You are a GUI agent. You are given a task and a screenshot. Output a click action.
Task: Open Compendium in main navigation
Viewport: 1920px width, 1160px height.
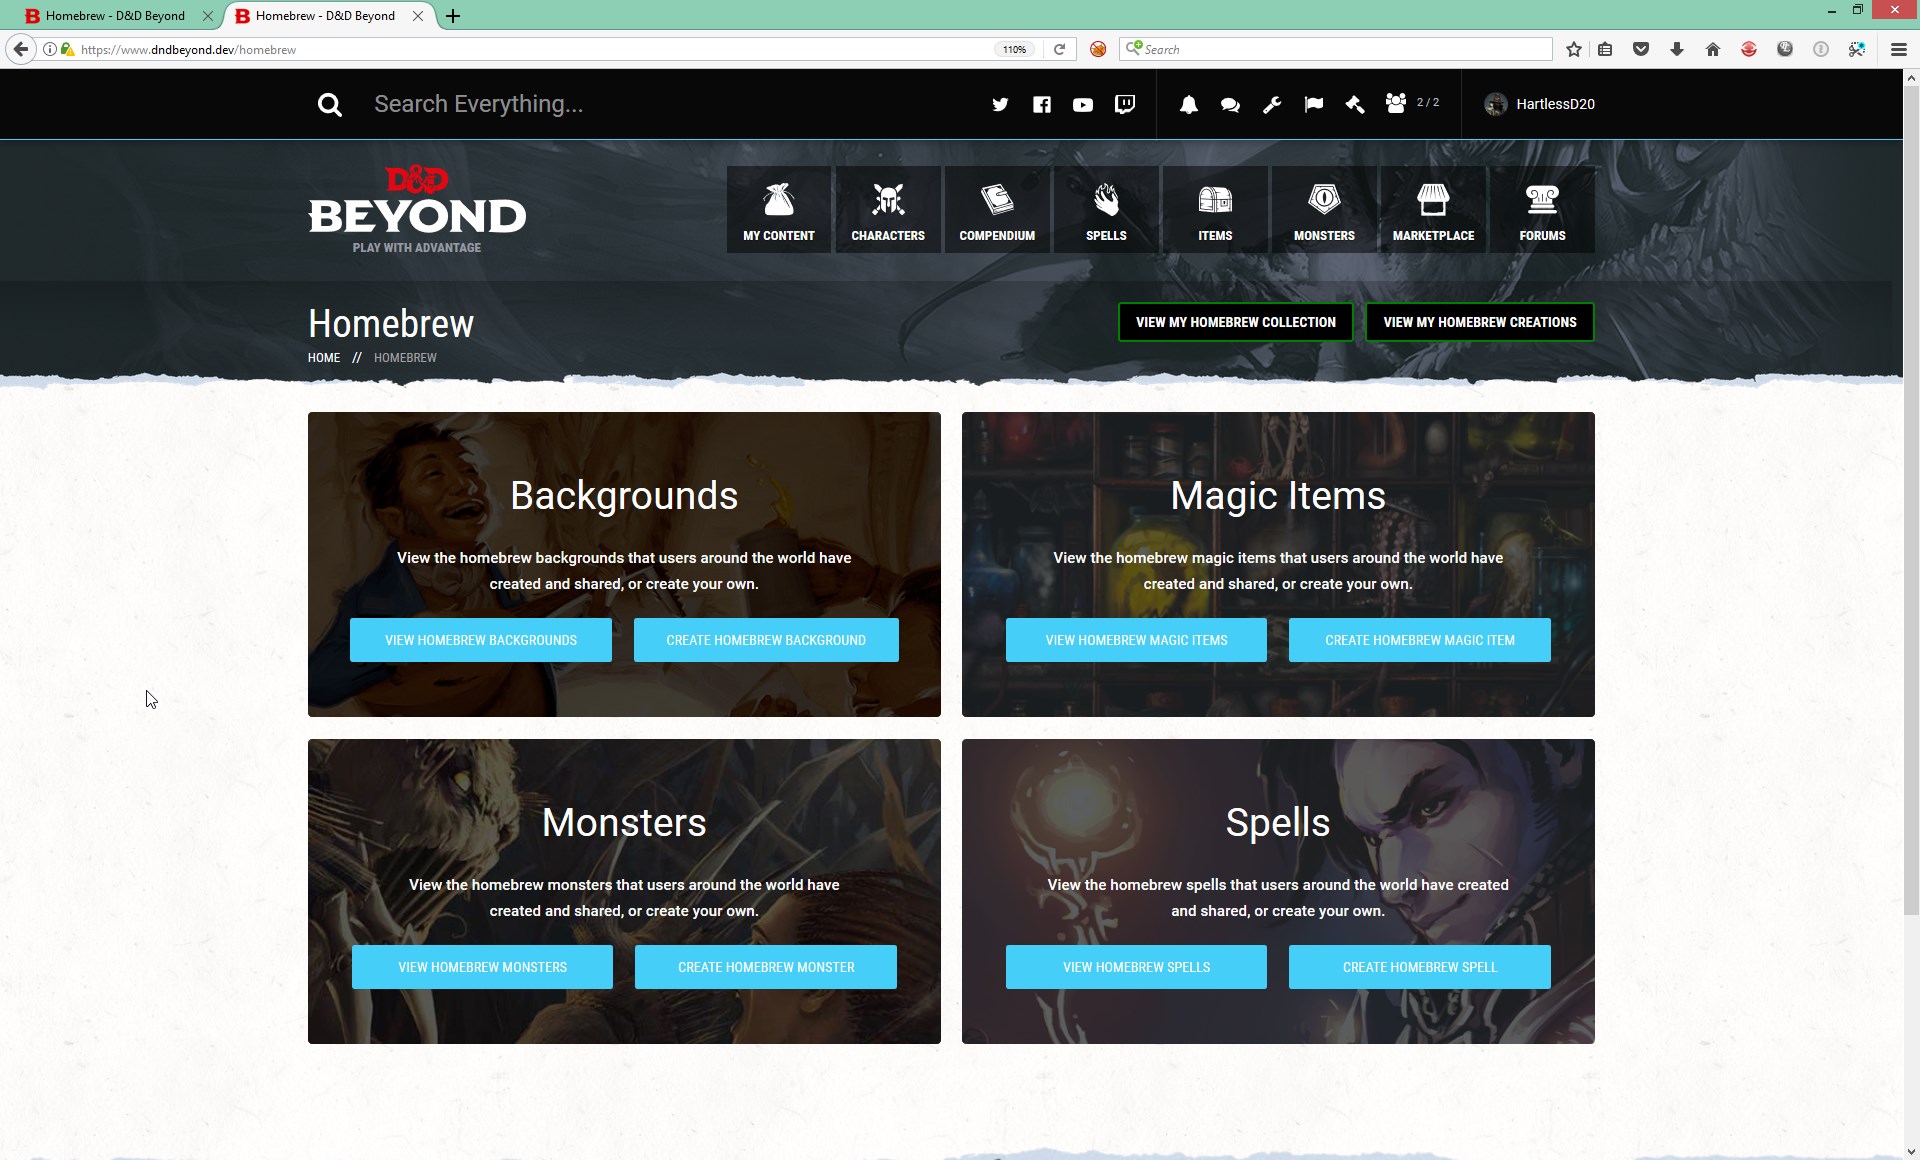997,209
